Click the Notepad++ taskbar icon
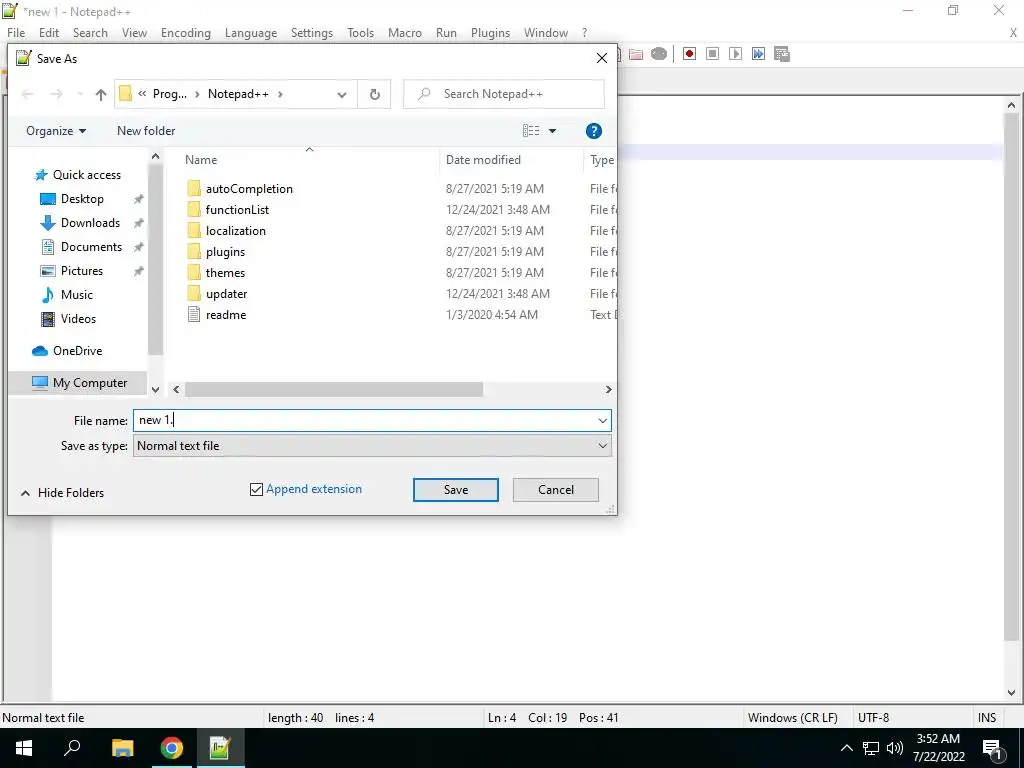Screen dimensions: 1024x768 pyautogui.click(x=220, y=748)
